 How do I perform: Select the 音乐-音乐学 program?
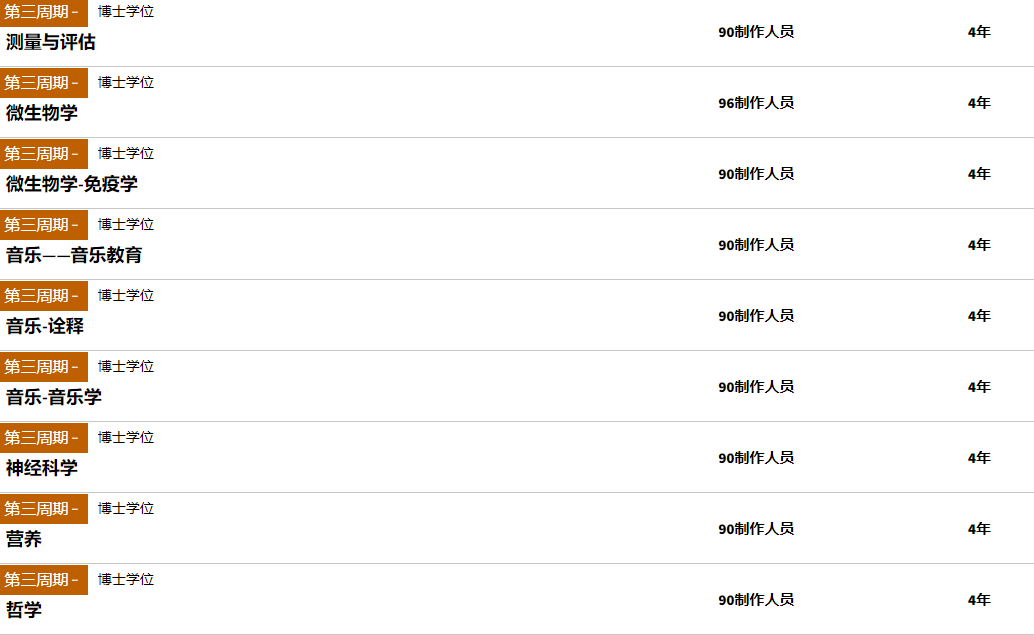[x=54, y=397]
